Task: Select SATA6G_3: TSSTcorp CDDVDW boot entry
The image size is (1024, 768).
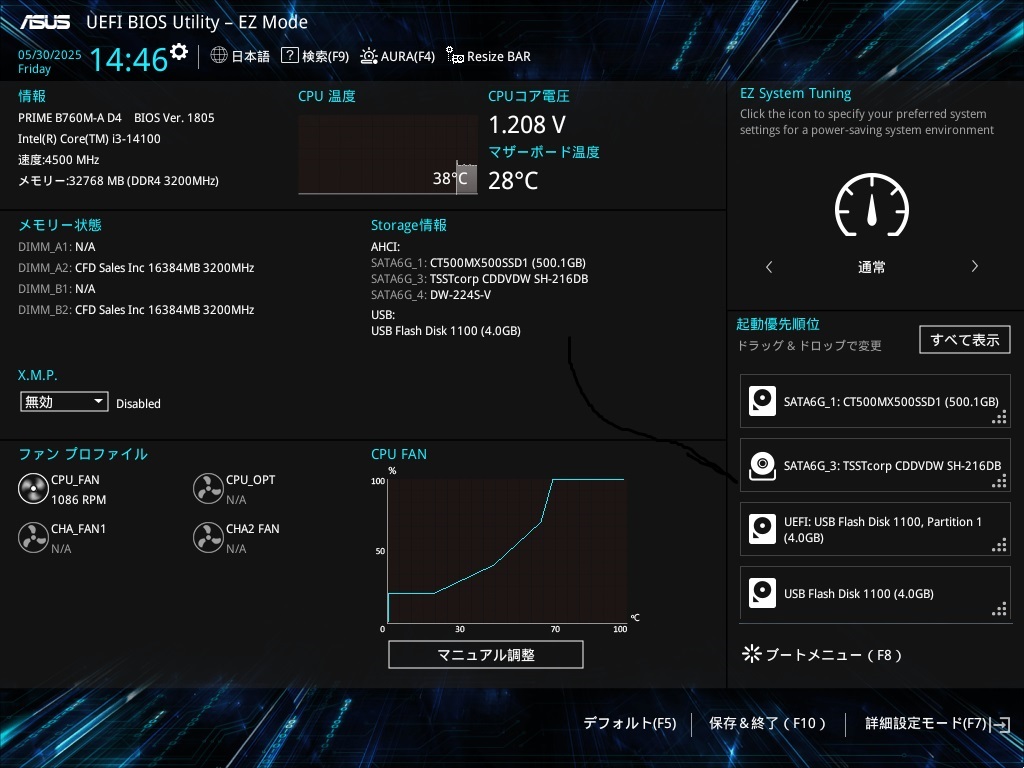Action: pyautogui.click(x=875, y=465)
